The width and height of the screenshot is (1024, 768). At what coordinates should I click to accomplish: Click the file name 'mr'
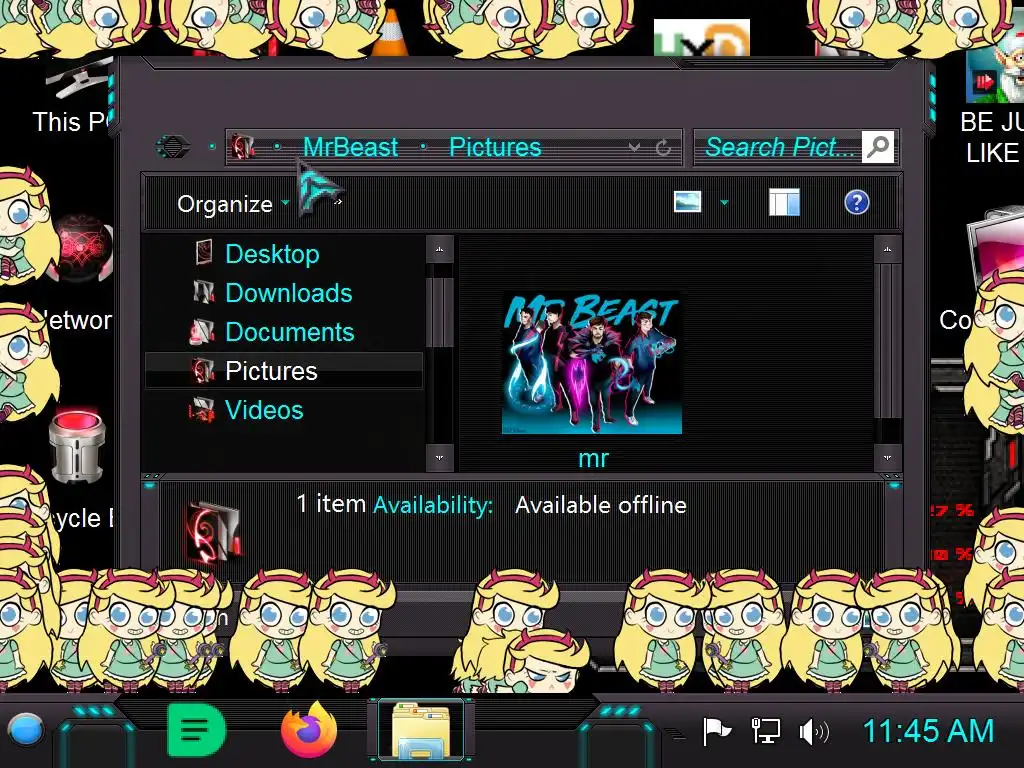pyautogui.click(x=593, y=458)
